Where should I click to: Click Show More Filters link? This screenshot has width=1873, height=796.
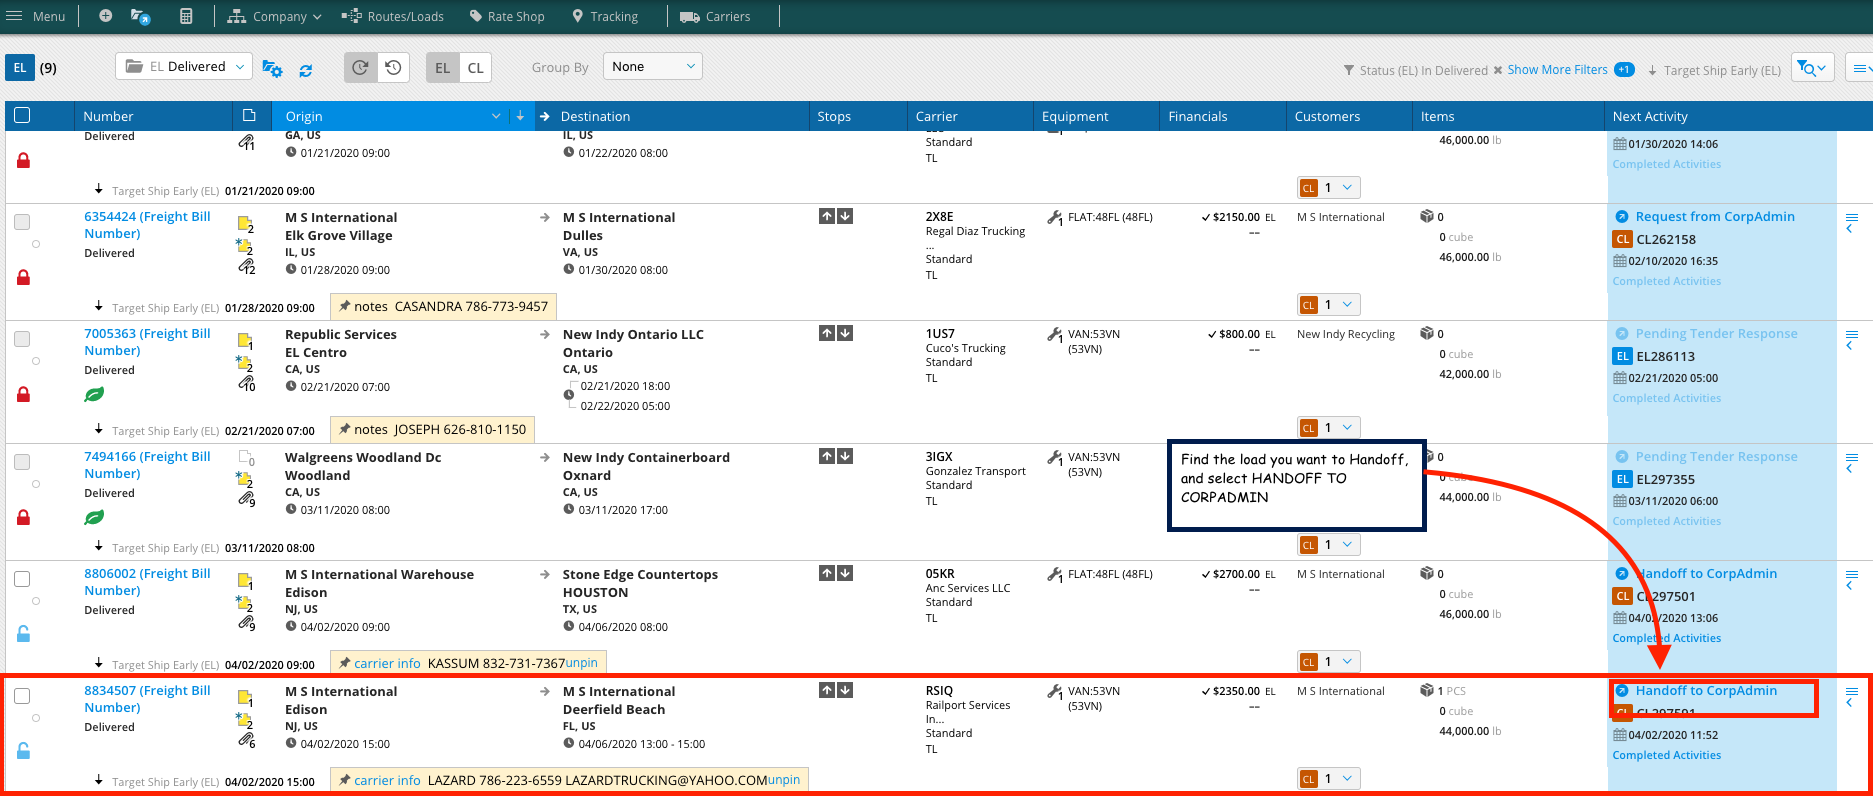pos(1557,70)
